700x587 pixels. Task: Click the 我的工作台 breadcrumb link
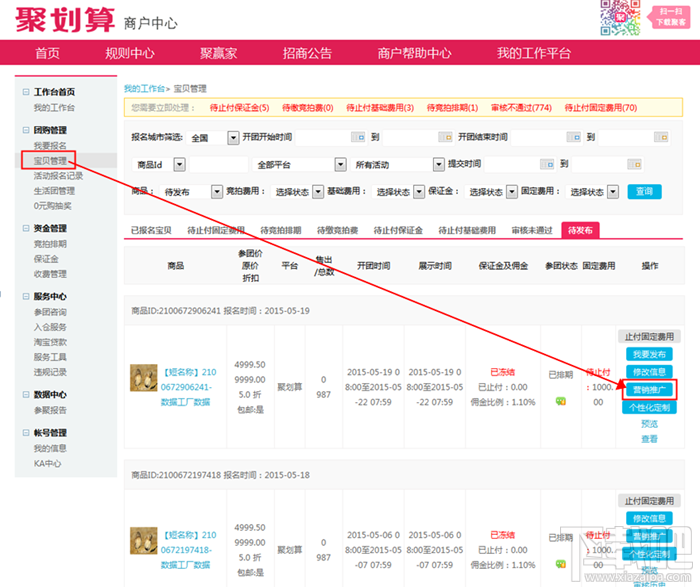coord(144,88)
